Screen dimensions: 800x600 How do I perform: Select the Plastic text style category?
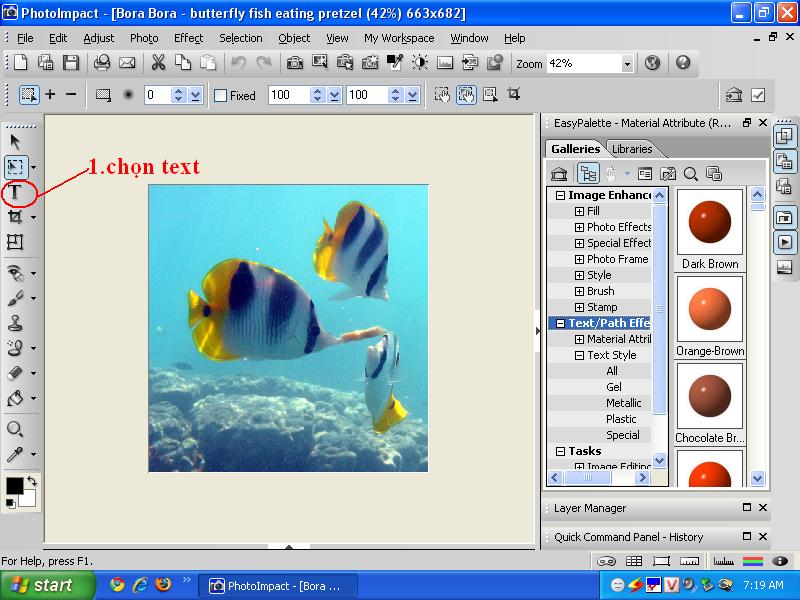(621, 419)
